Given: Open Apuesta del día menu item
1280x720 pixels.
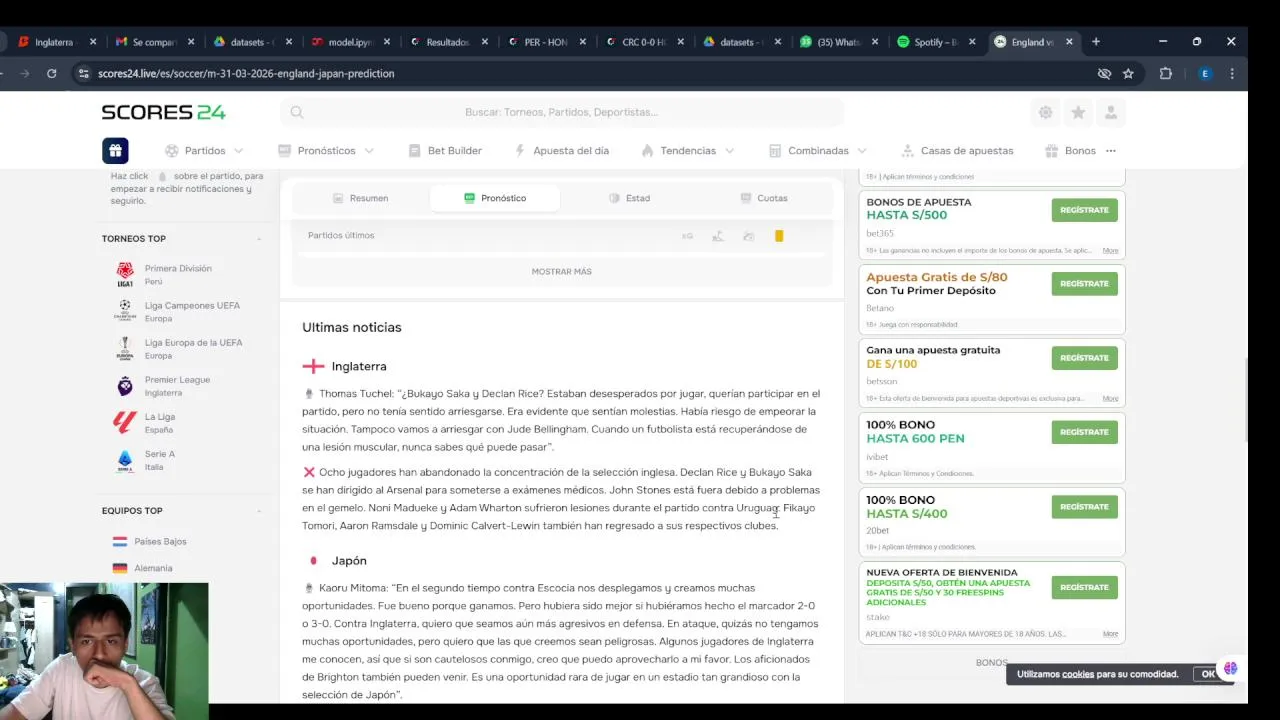Looking at the screenshot, I should coord(561,150).
